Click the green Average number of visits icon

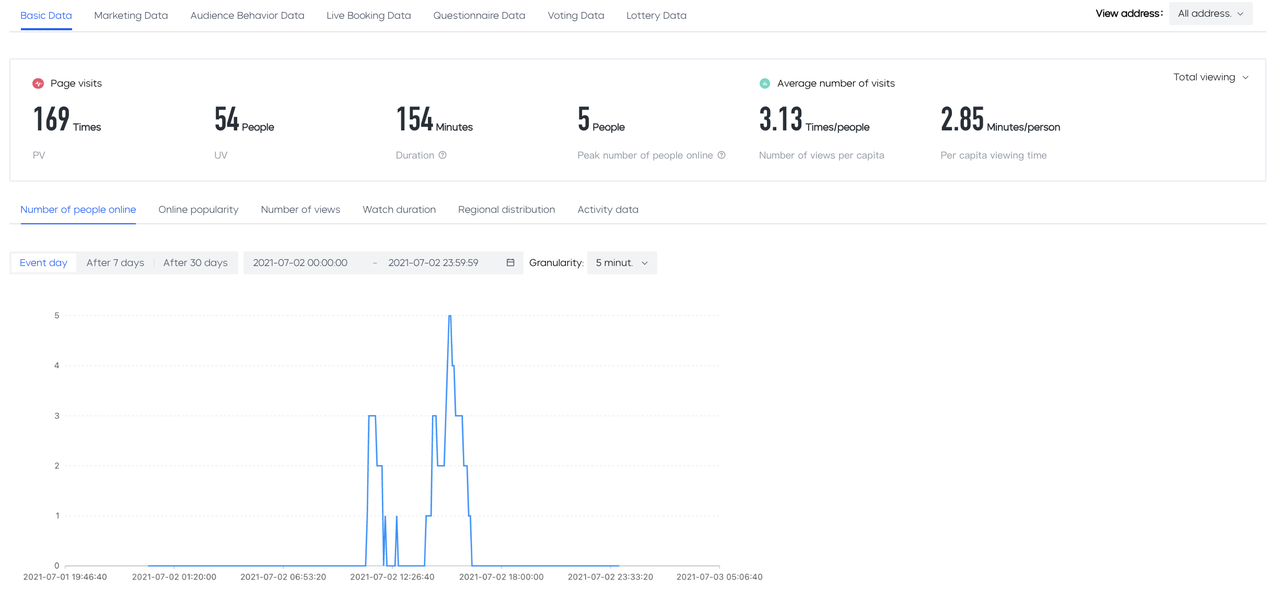coord(765,84)
